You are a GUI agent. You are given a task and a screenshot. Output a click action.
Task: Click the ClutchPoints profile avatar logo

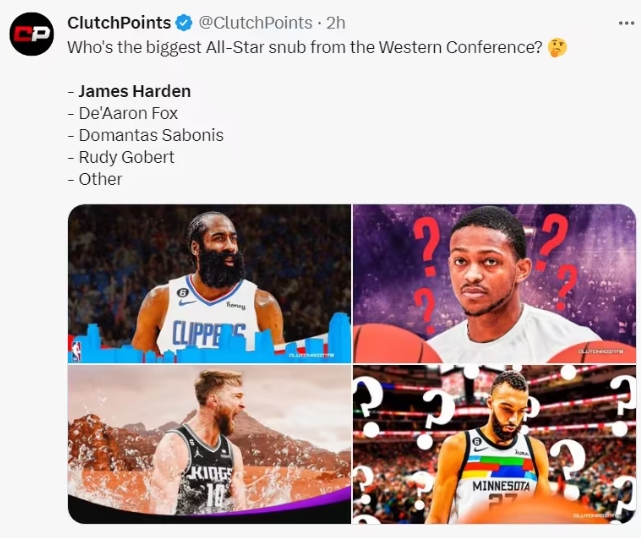[x=31, y=34]
